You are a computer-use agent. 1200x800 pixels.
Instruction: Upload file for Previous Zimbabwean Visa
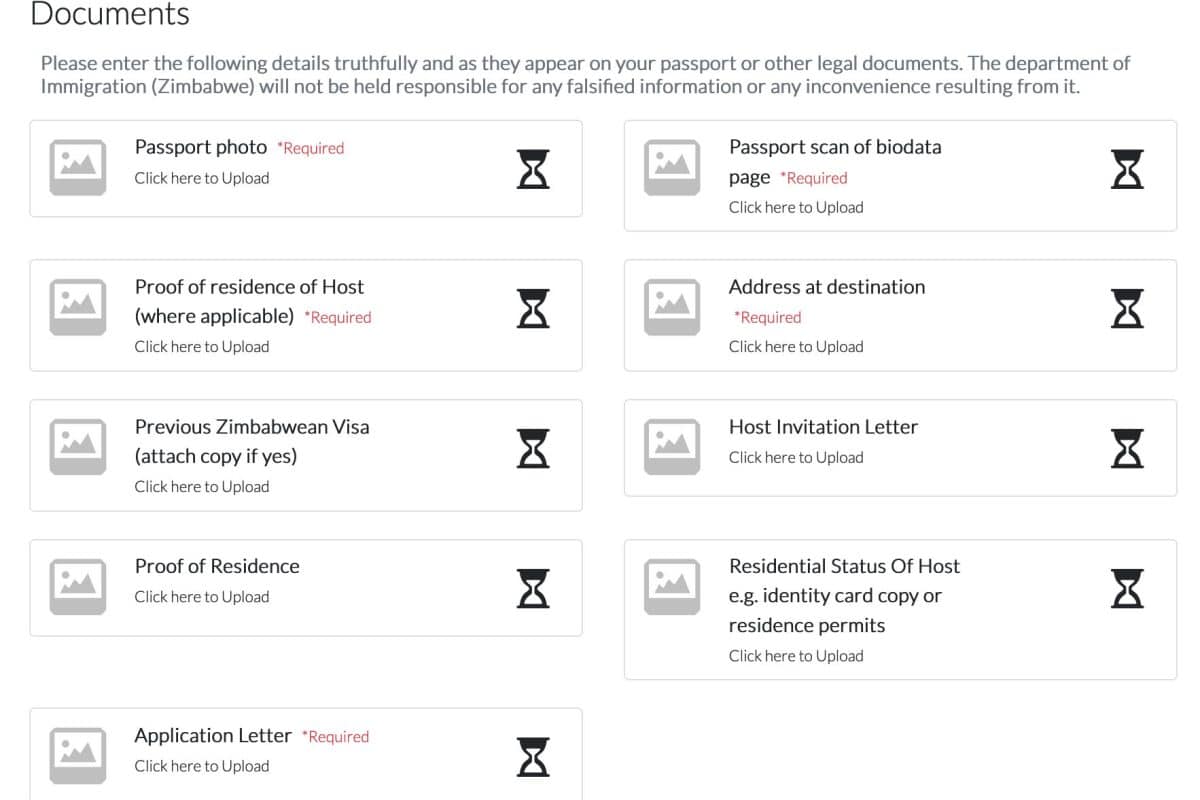pos(202,487)
